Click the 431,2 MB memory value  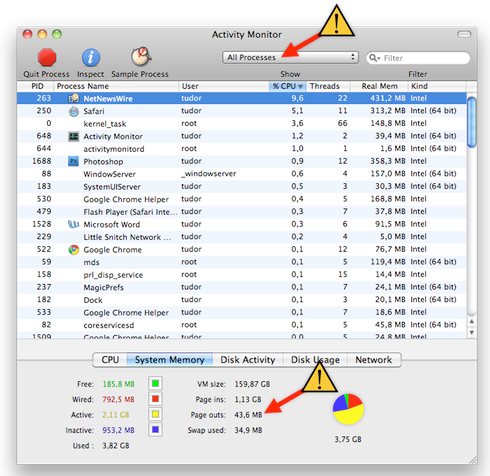point(388,98)
